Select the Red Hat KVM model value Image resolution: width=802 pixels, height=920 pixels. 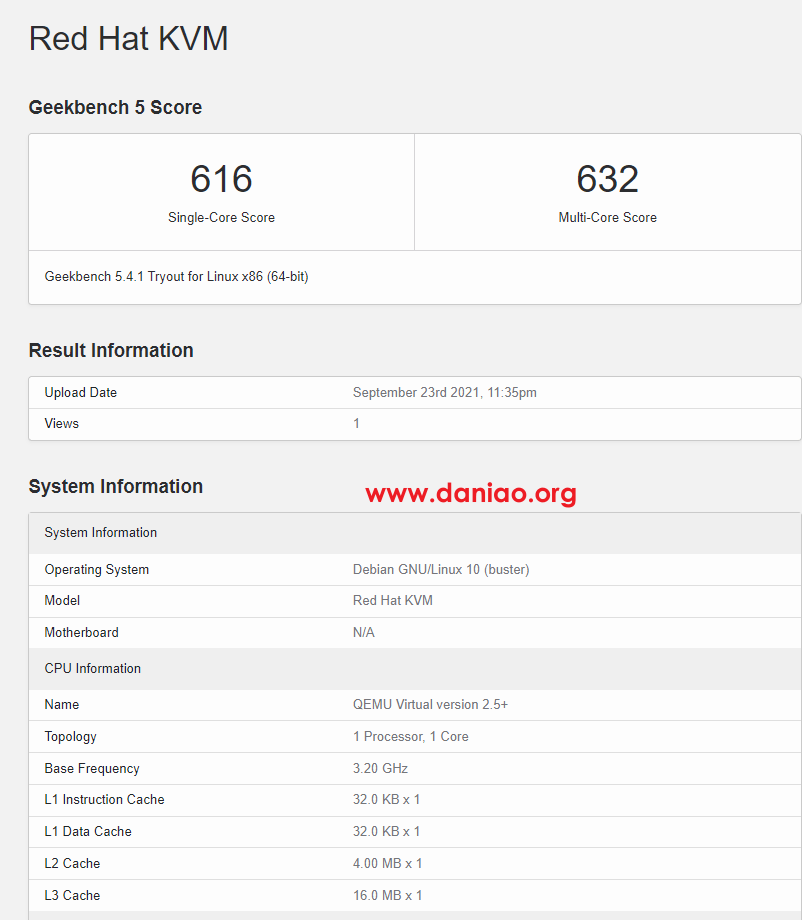tap(392, 601)
